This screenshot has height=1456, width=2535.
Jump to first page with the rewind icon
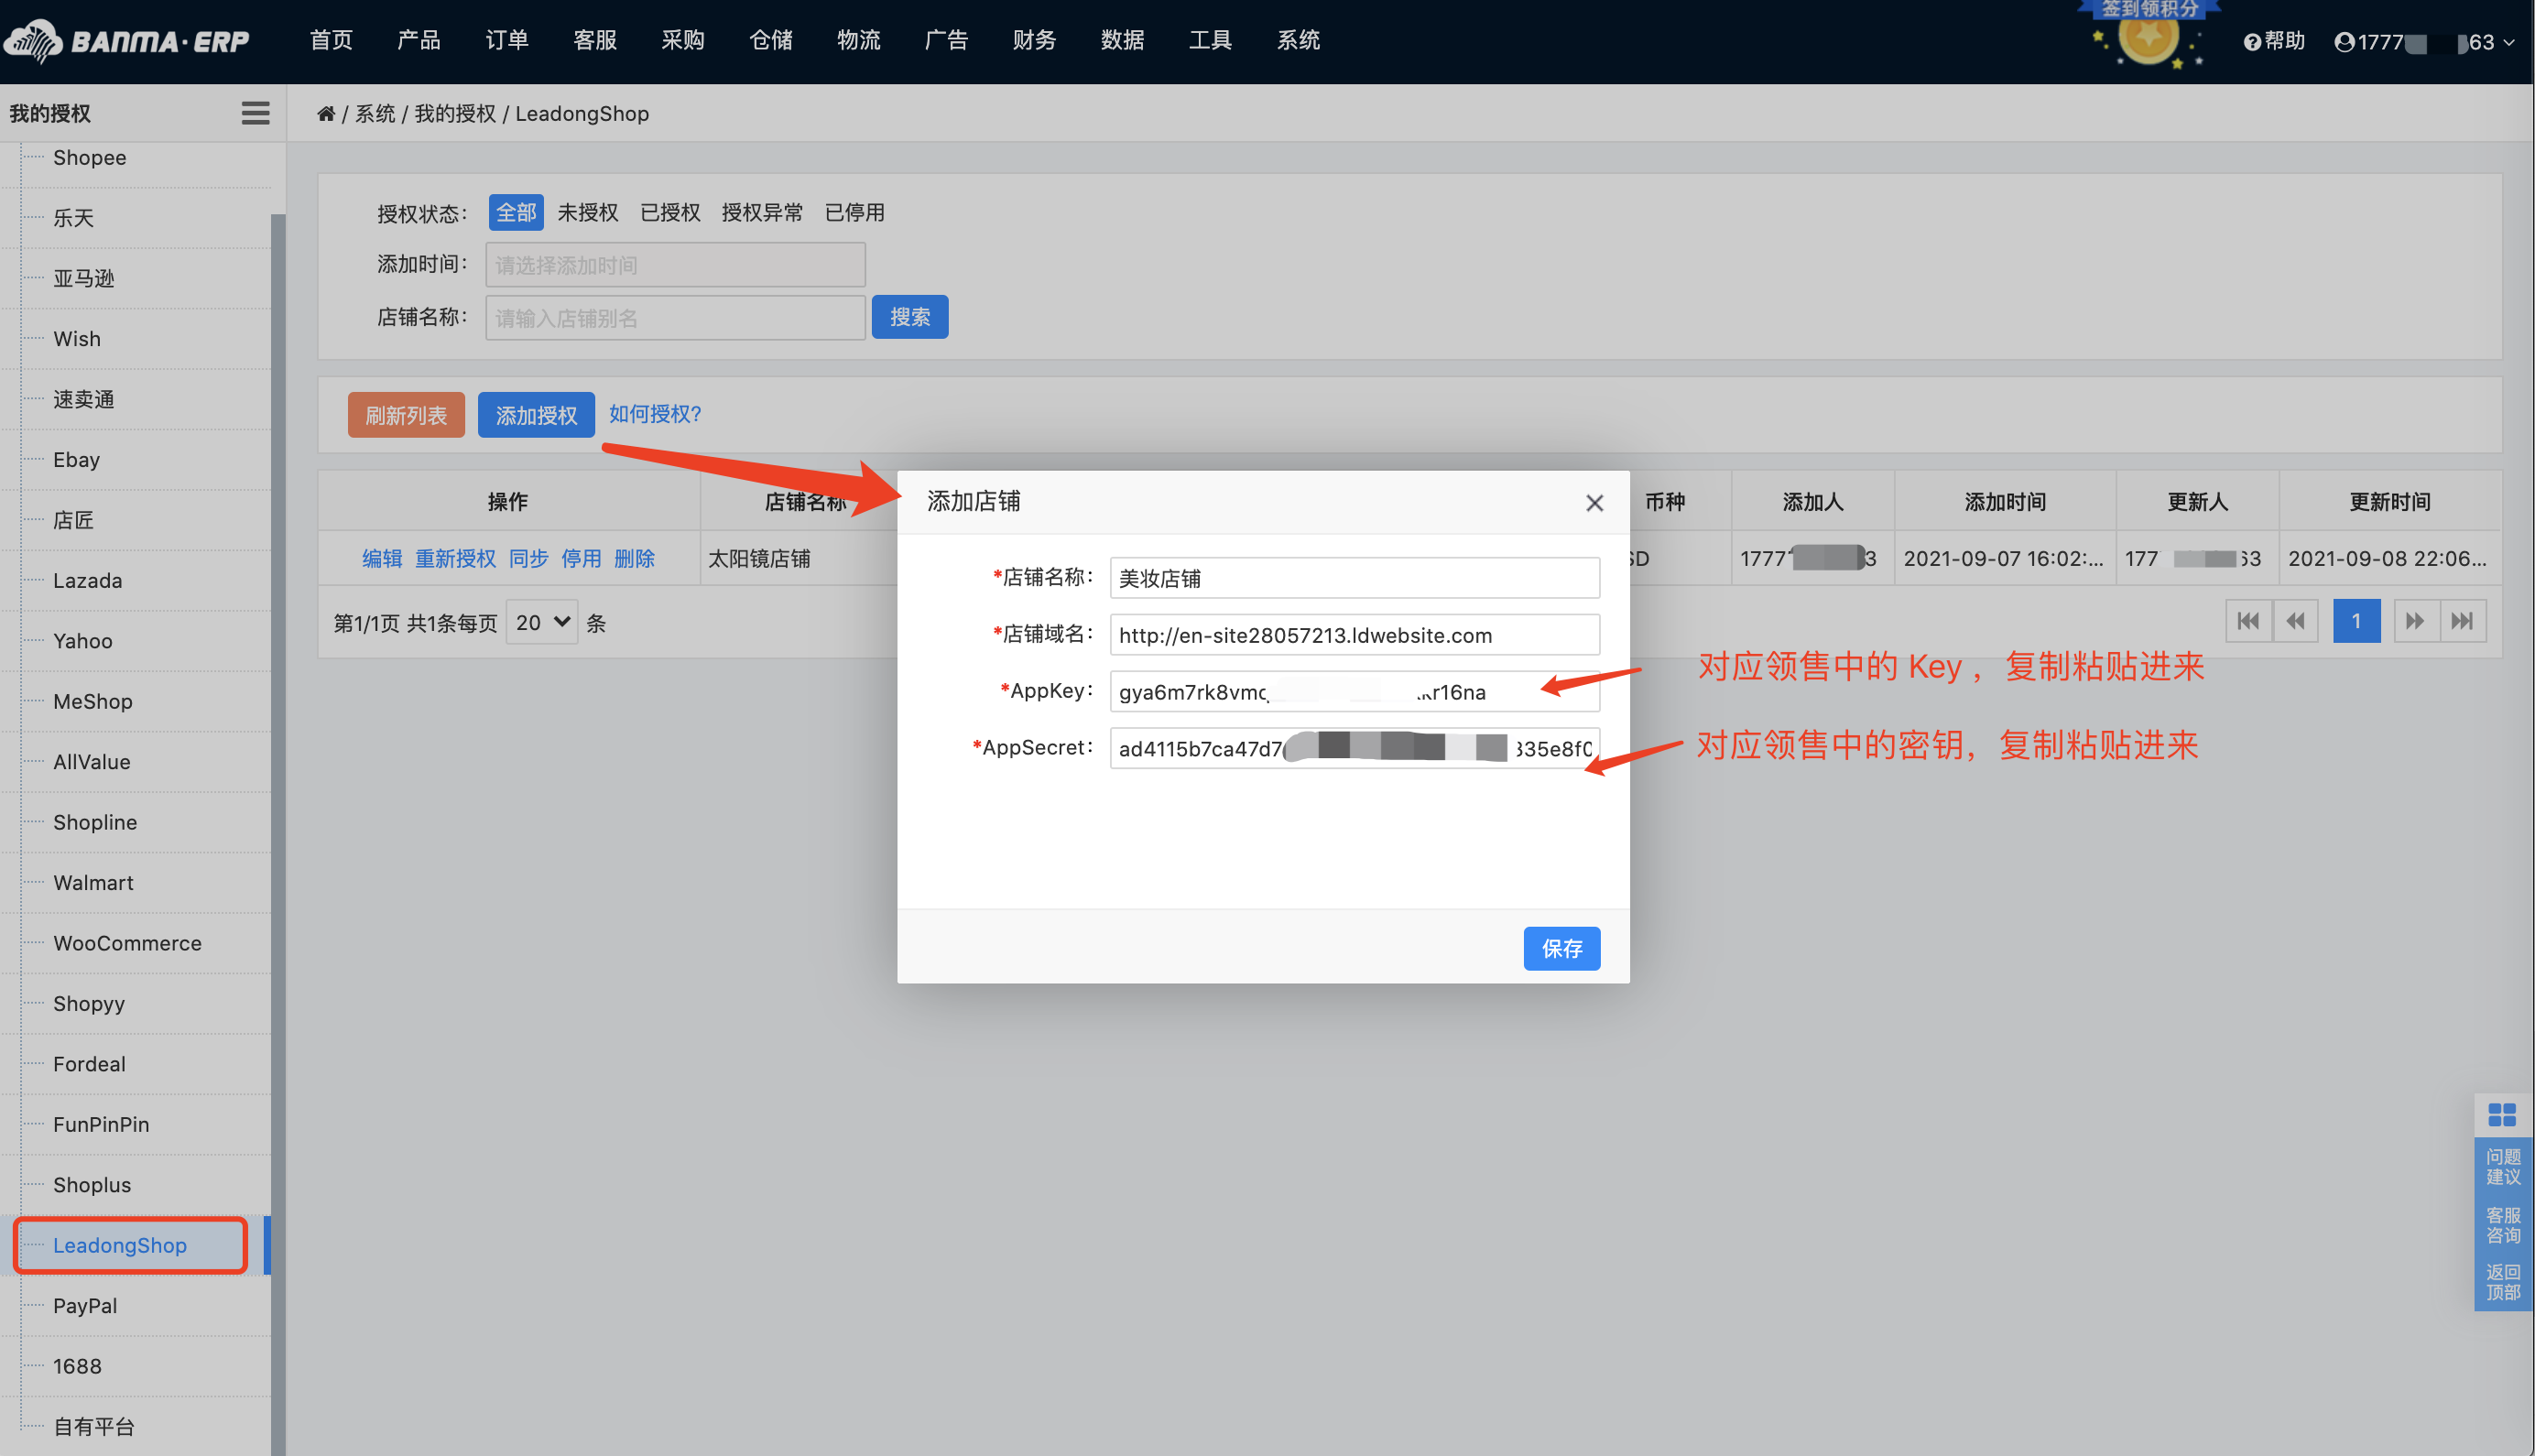2248,620
